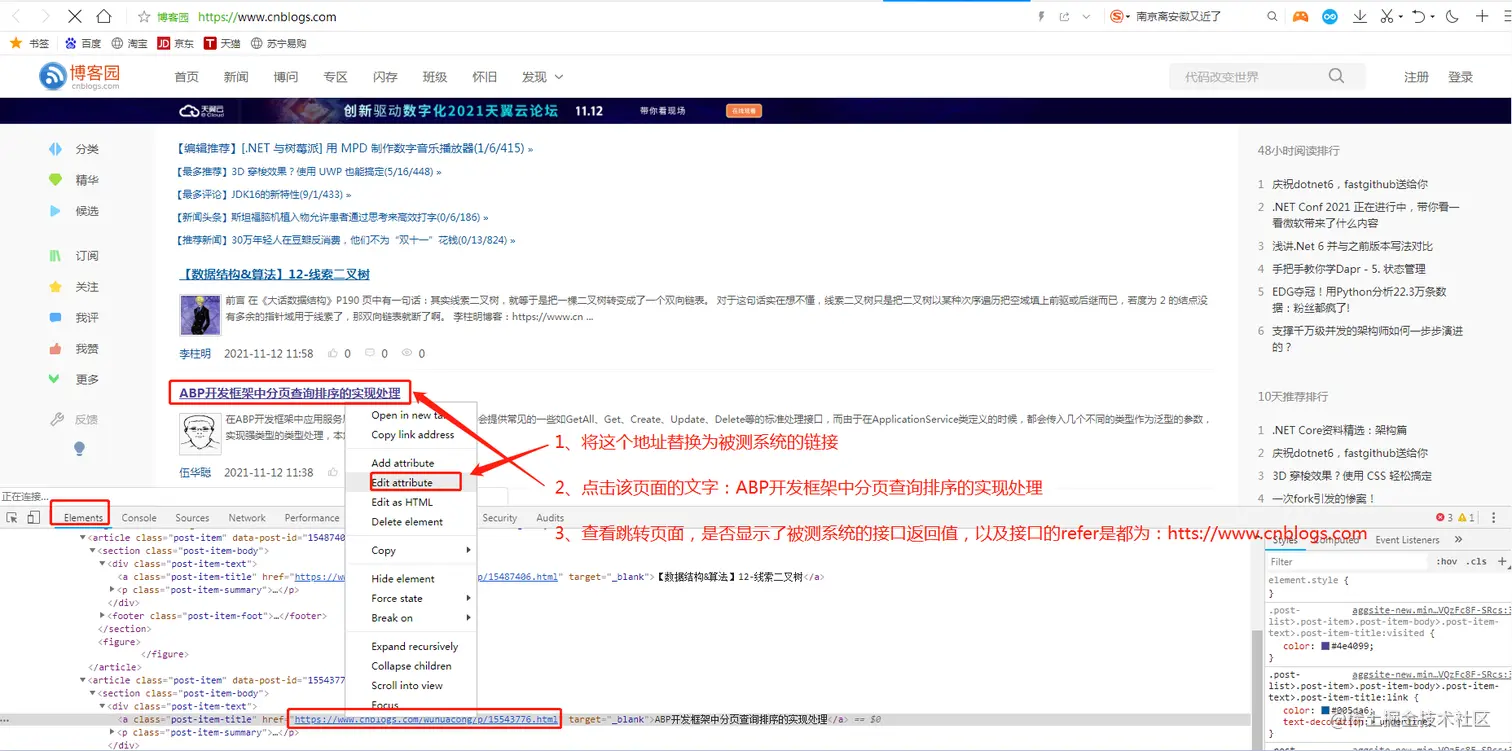Toggle the :hov element state button

(x=1446, y=562)
